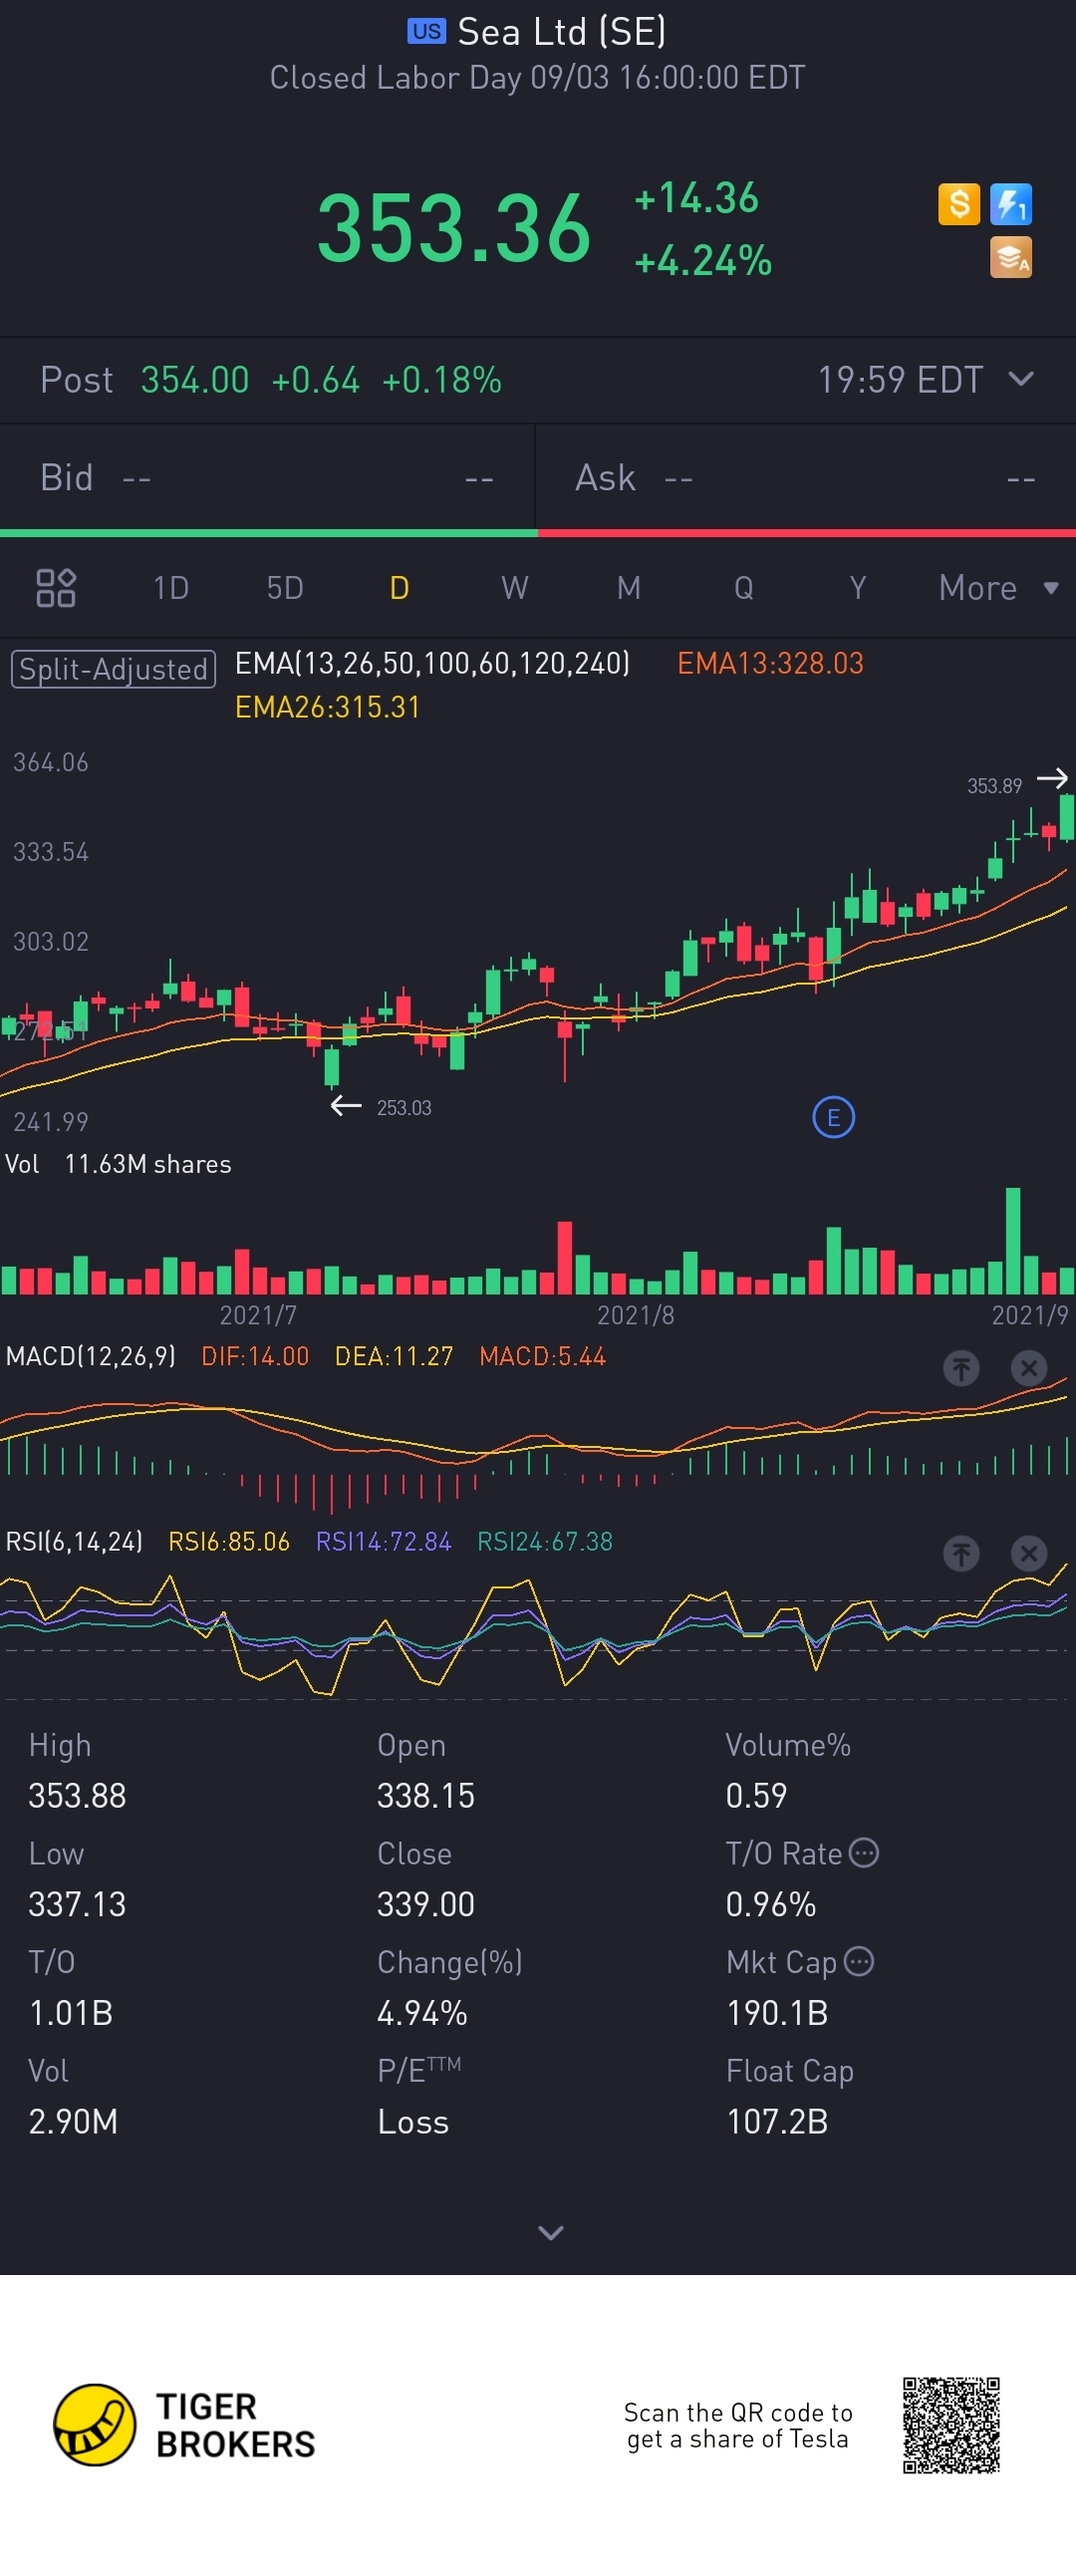Open RSI(6,14,24) indicator settings
The height and width of the screenshot is (2576, 1076).
coord(74,1541)
